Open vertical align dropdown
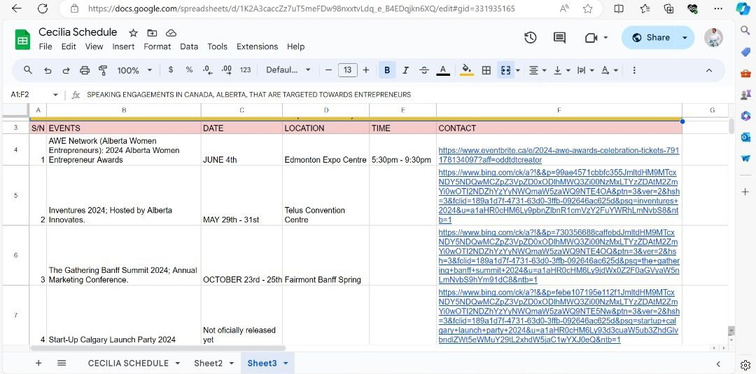Screen dimensions: 756x374 click(x=562, y=70)
